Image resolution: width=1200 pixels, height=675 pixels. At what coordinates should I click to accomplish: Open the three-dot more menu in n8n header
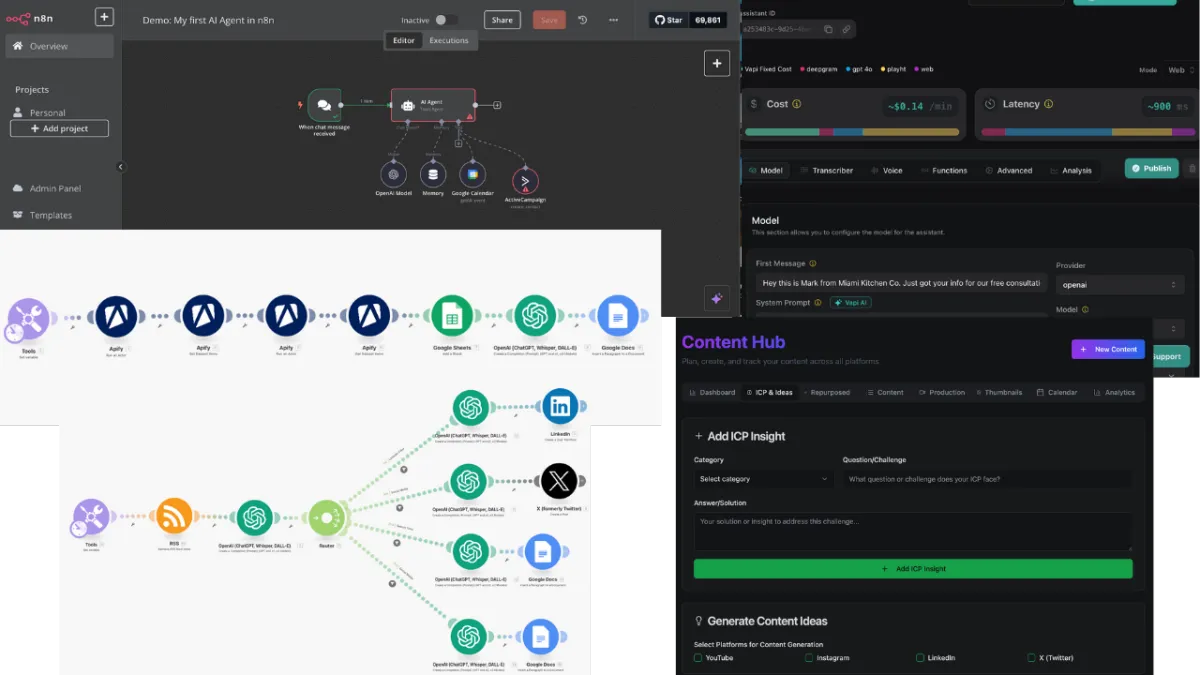(x=613, y=20)
